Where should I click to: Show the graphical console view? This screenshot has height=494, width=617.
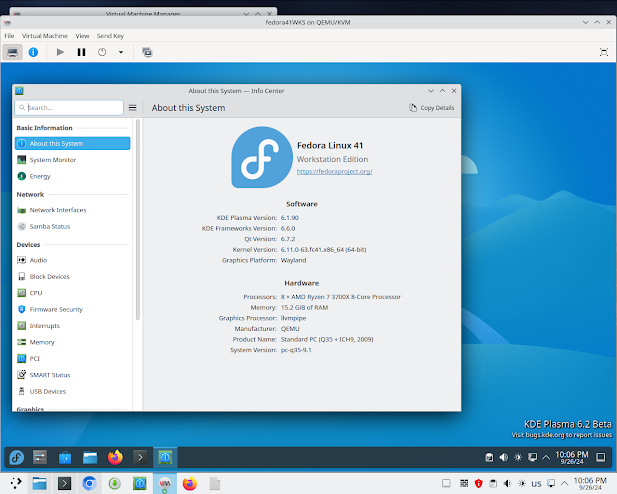13,52
